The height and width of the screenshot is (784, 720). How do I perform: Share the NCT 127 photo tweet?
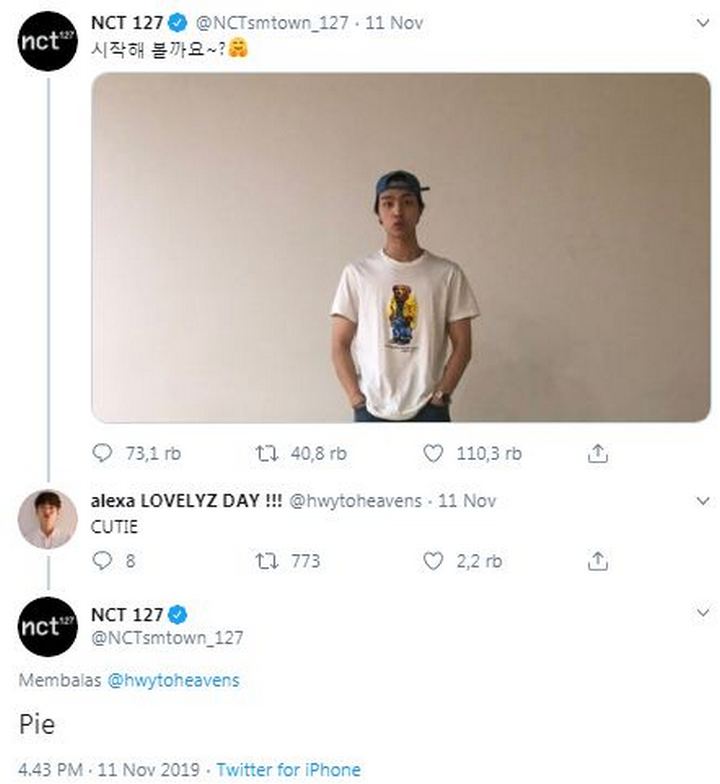point(597,453)
